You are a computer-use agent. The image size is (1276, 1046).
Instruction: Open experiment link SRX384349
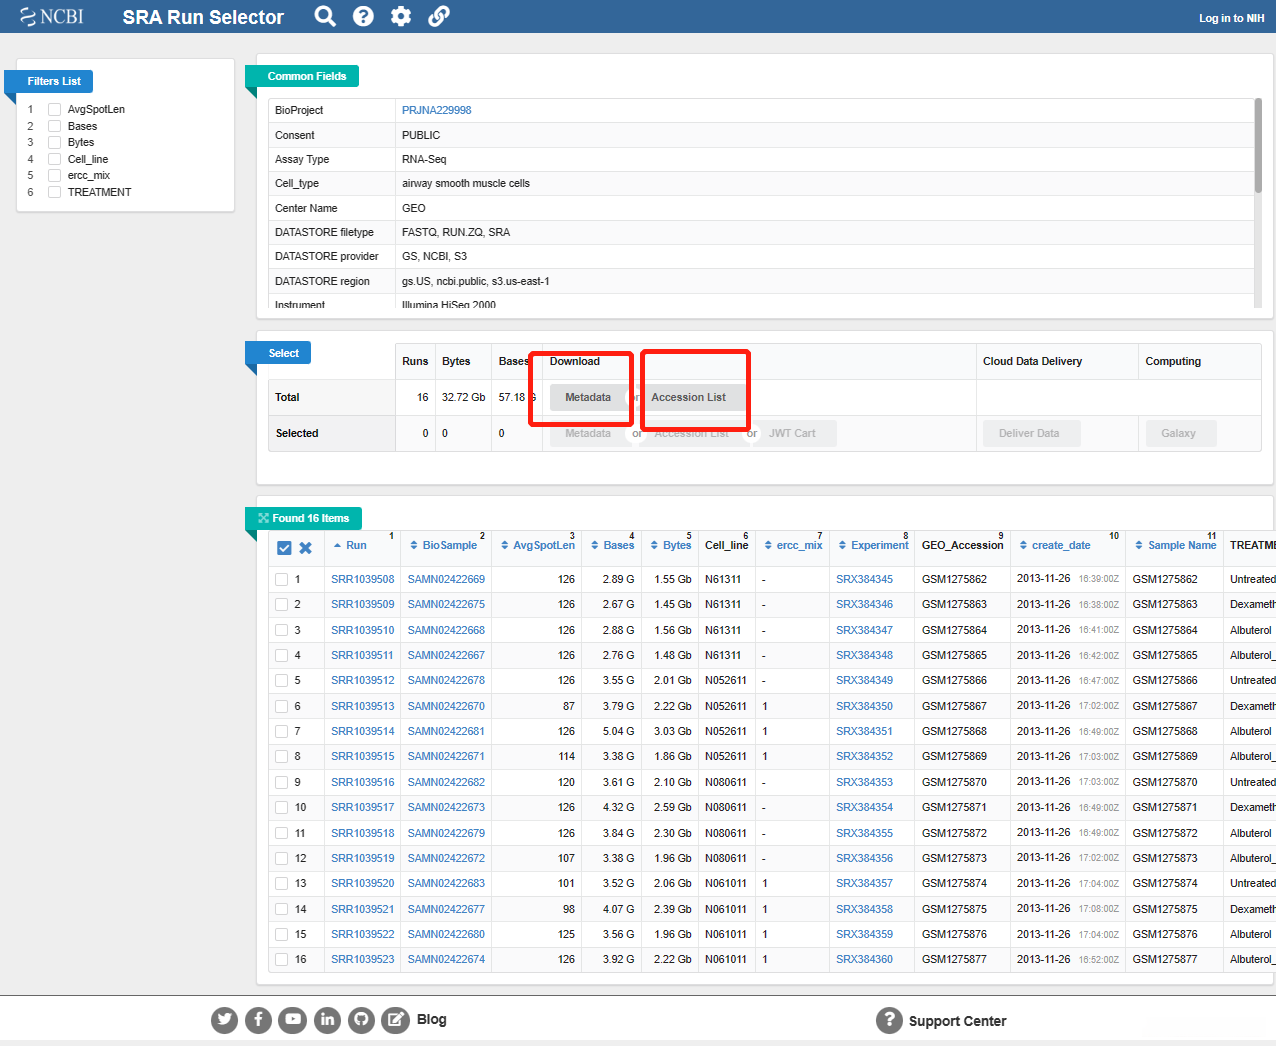865,680
